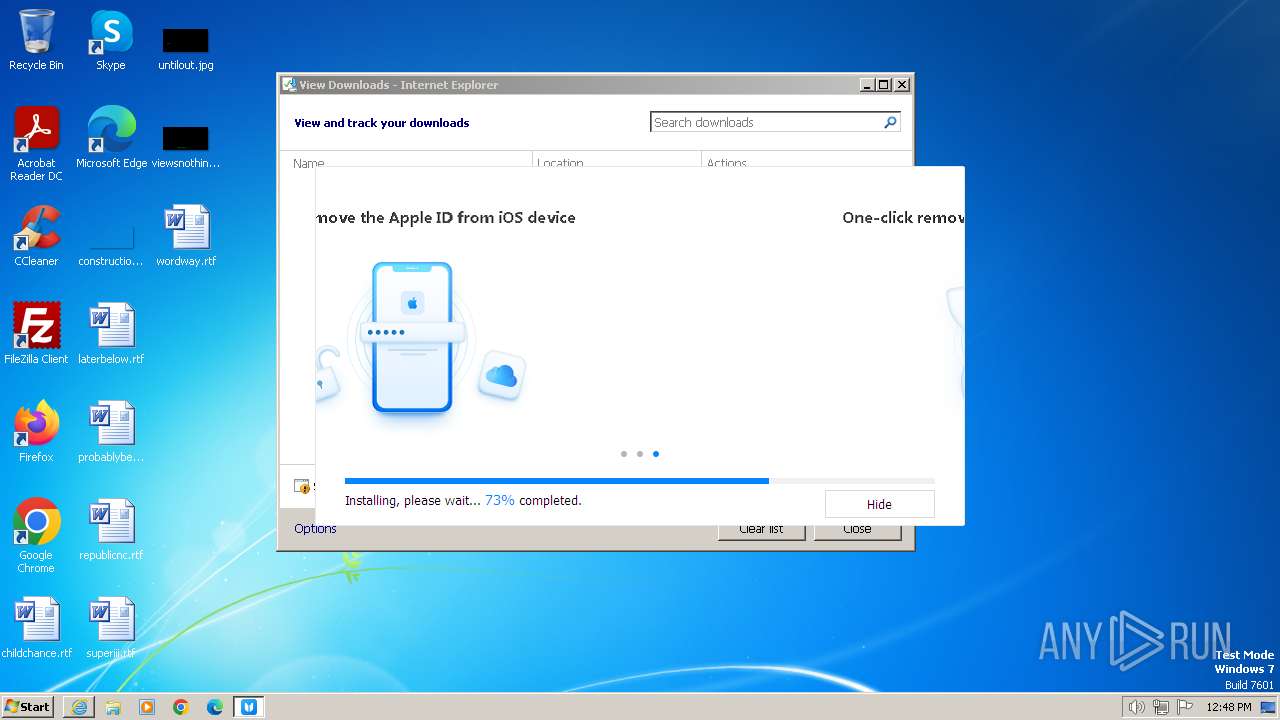The image size is (1280, 720).
Task: Launch the FileZilla Client shortcut
Action: tap(36, 333)
